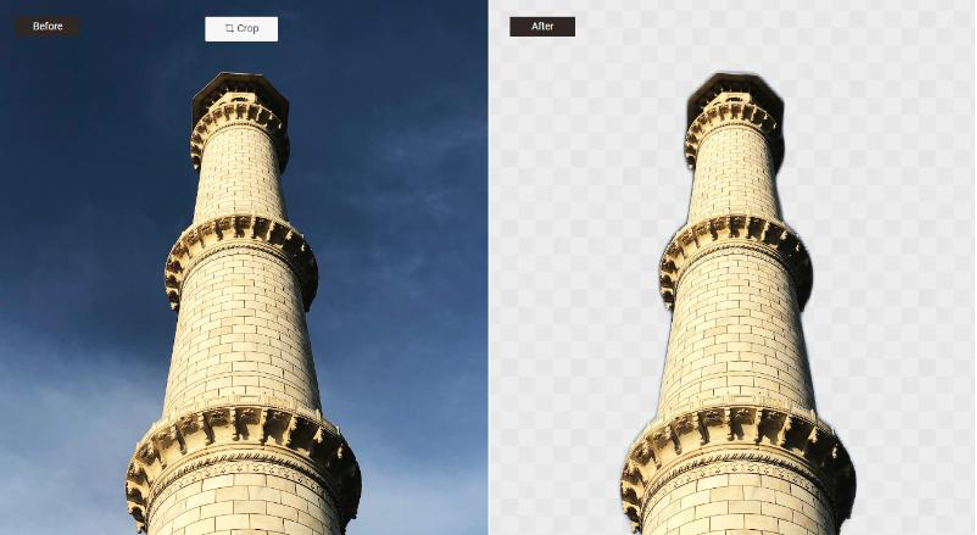977x535 pixels.
Task: Select the After label
Action: coord(542,26)
